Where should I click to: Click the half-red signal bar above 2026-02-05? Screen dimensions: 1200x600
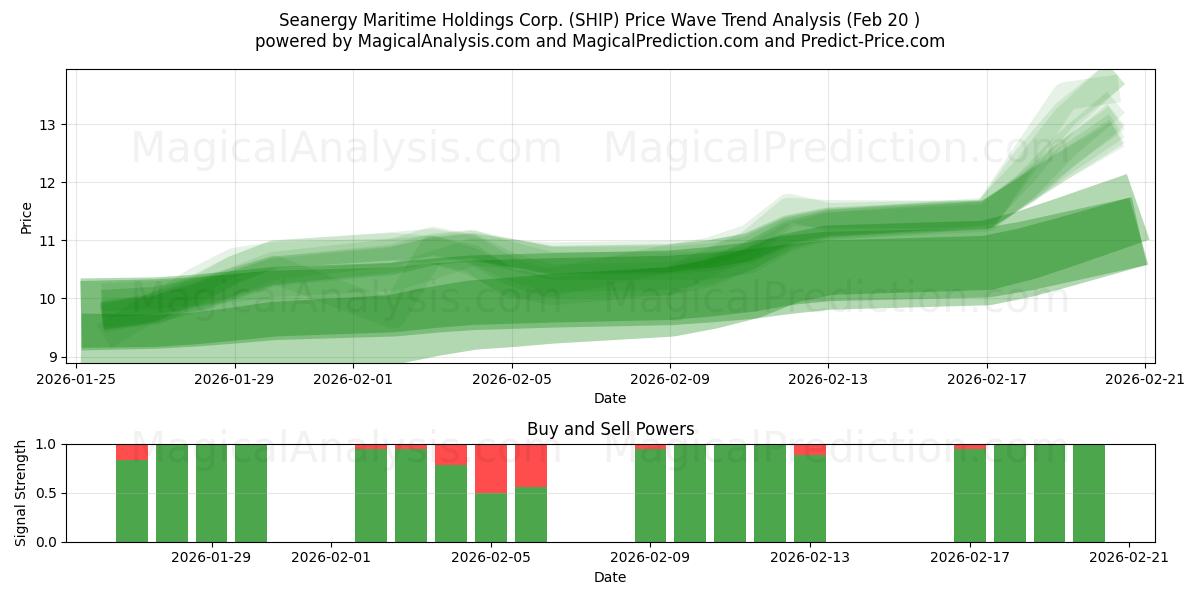point(491,493)
